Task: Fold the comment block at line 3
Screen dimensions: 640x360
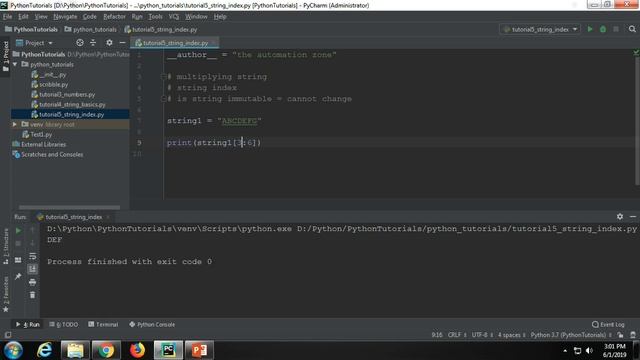Action: click(x=163, y=76)
